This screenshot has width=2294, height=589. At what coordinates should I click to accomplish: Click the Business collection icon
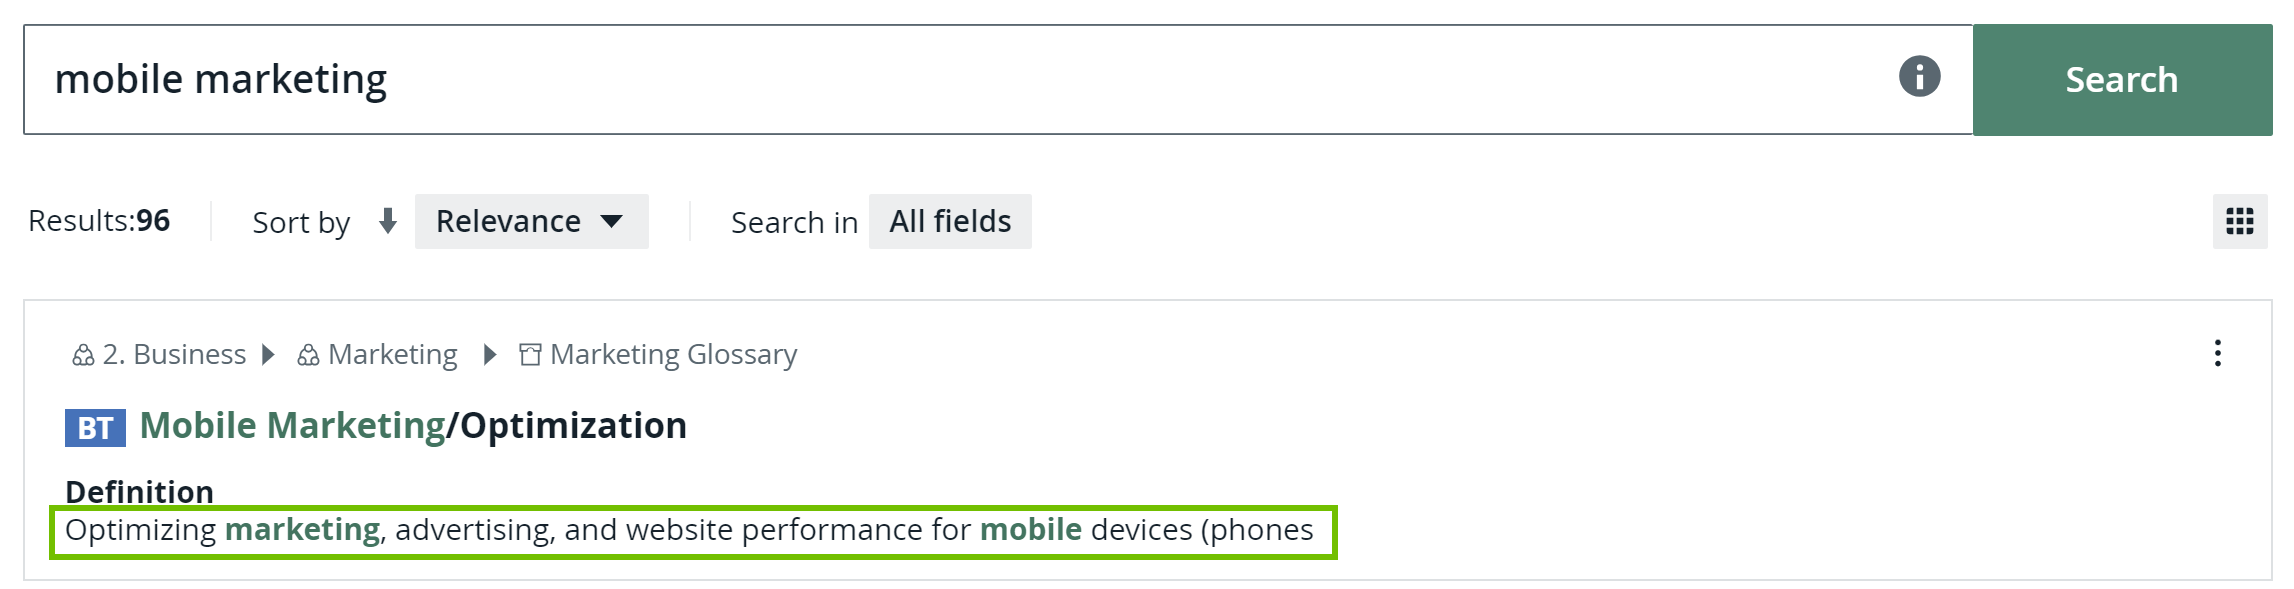click(x=83, y=355)
